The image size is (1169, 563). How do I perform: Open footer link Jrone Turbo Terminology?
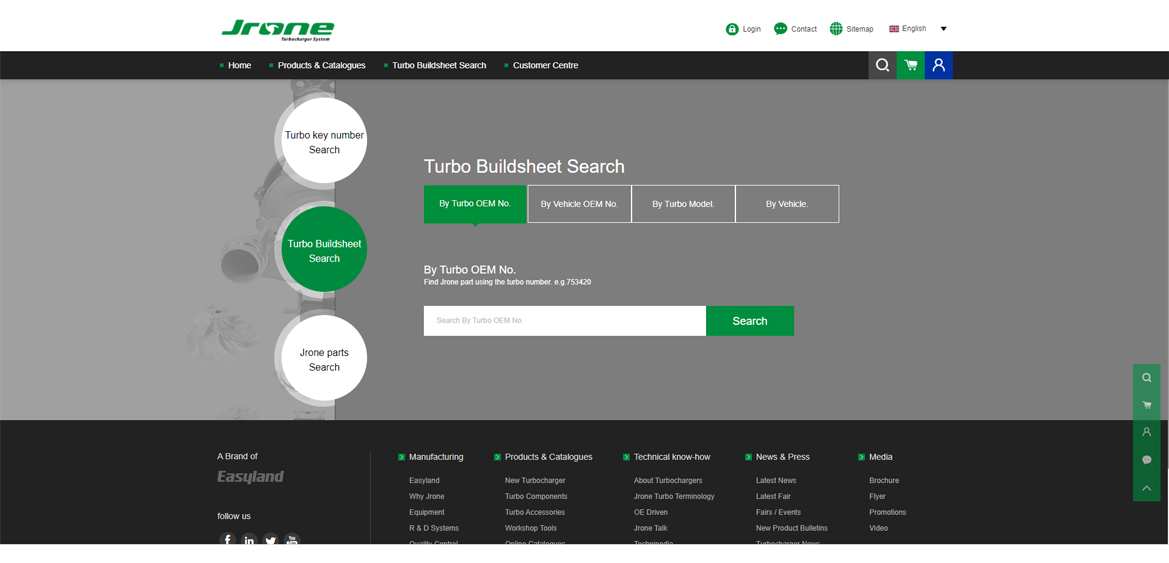tap(674, 497)
